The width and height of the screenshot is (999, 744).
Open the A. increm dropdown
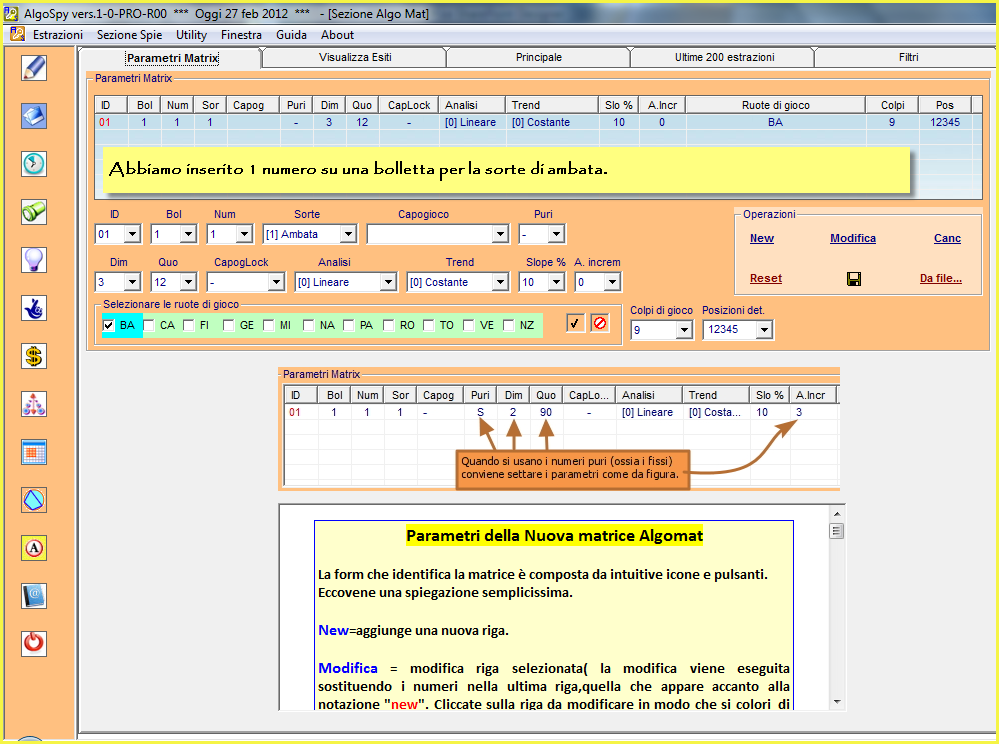tap(612, 282)
